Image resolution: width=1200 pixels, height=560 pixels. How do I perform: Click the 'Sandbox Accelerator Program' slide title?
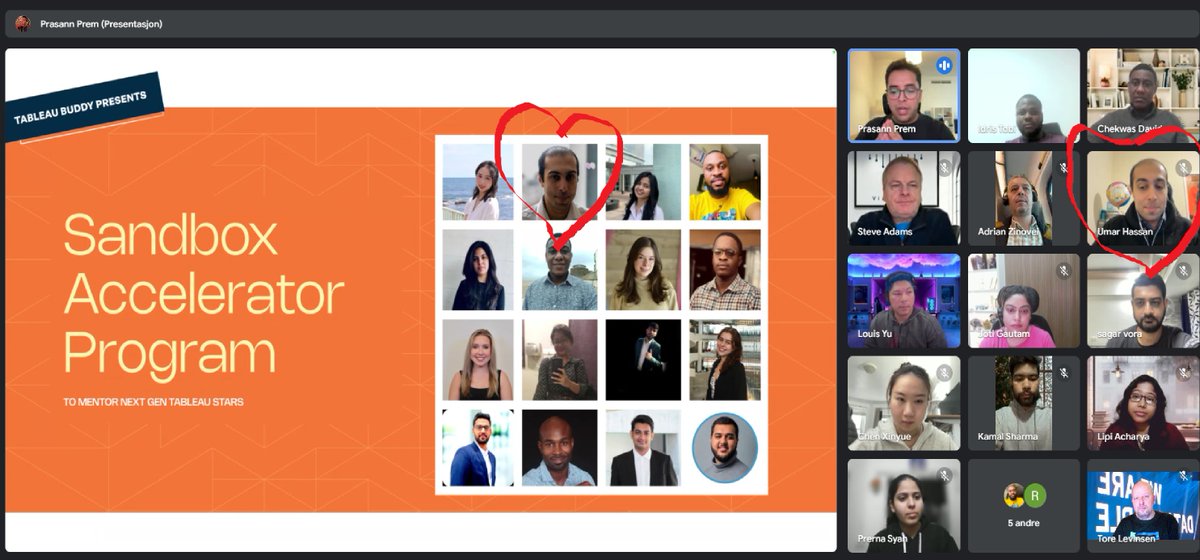coord(203,295)
